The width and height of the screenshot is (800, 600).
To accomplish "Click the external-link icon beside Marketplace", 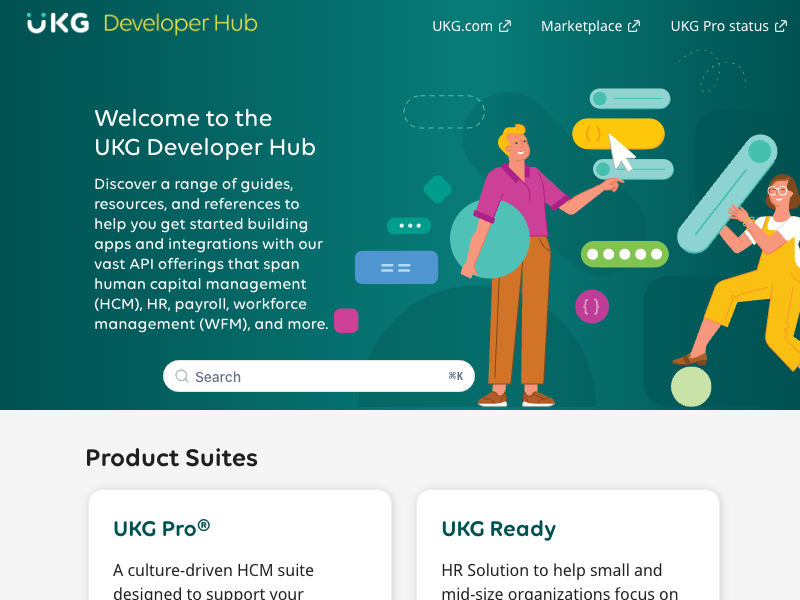I will pyautogui.click(x=634, y=27).
